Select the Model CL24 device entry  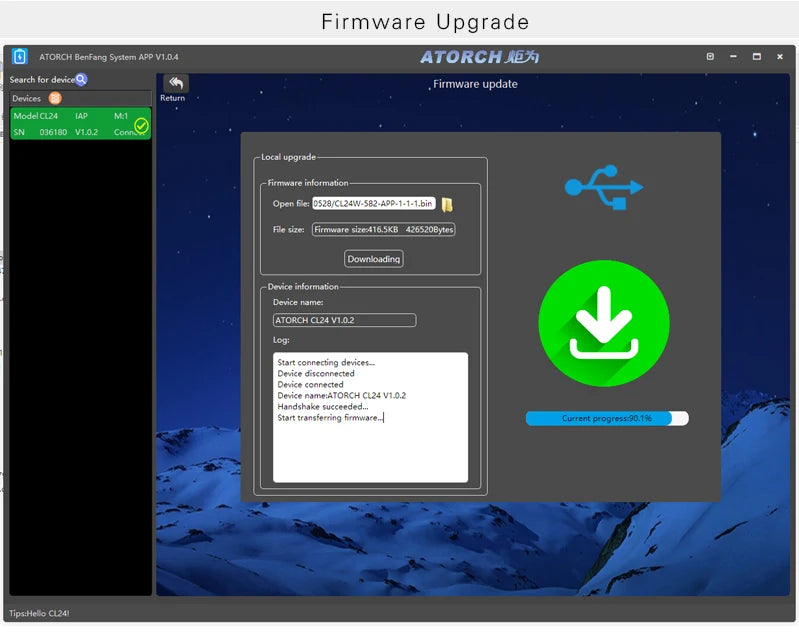(x=81, y=123)
